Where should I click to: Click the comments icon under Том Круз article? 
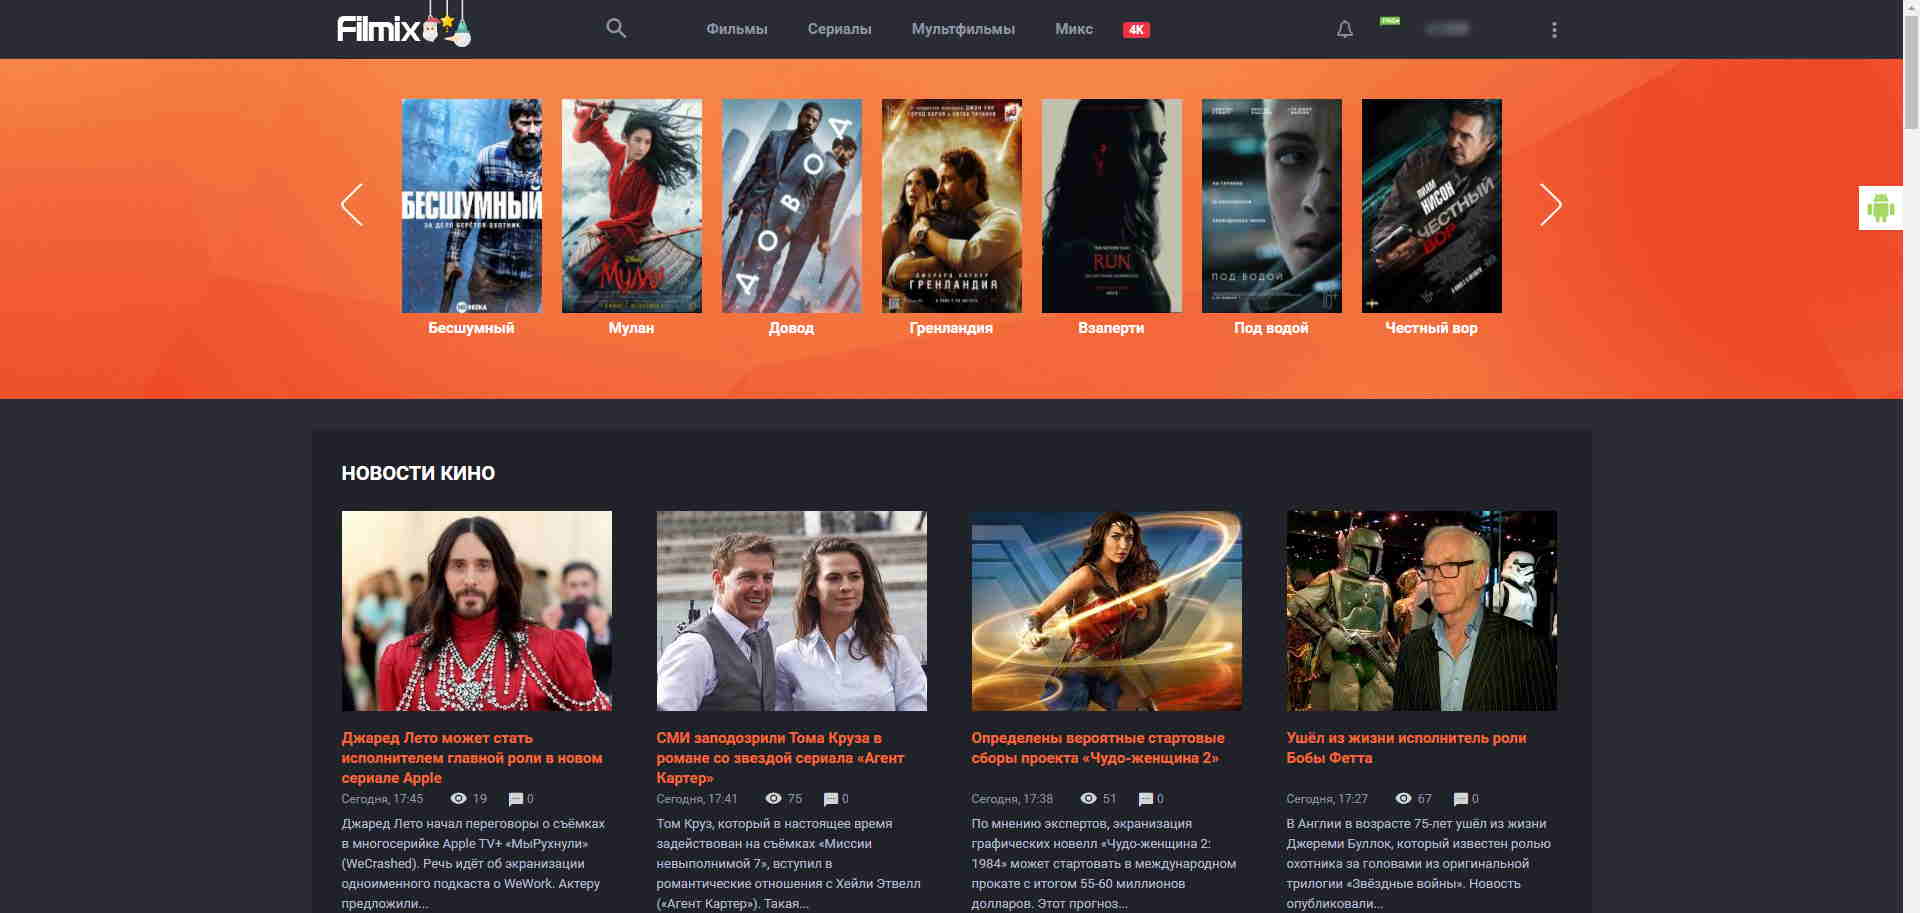(x=831, y=799)
